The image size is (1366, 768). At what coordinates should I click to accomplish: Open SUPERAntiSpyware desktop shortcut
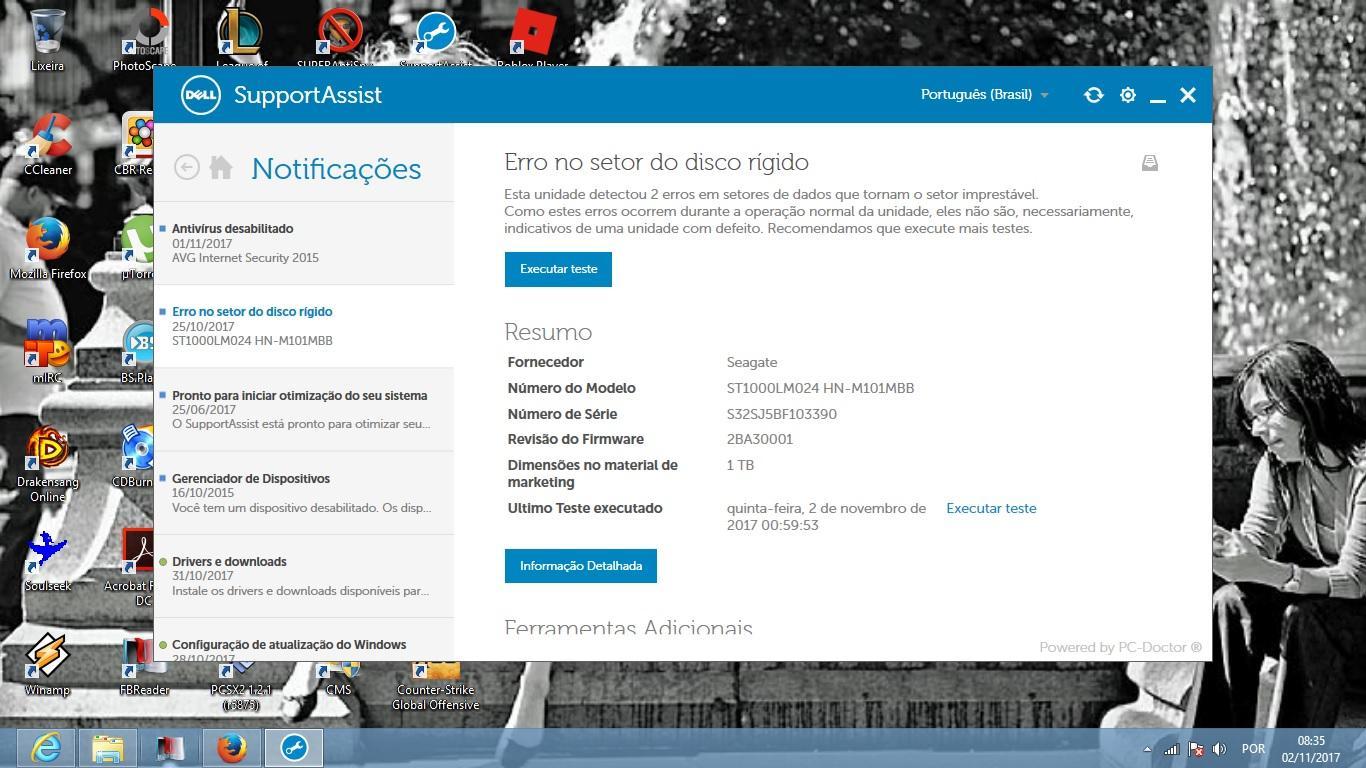(x=338, y=41)
